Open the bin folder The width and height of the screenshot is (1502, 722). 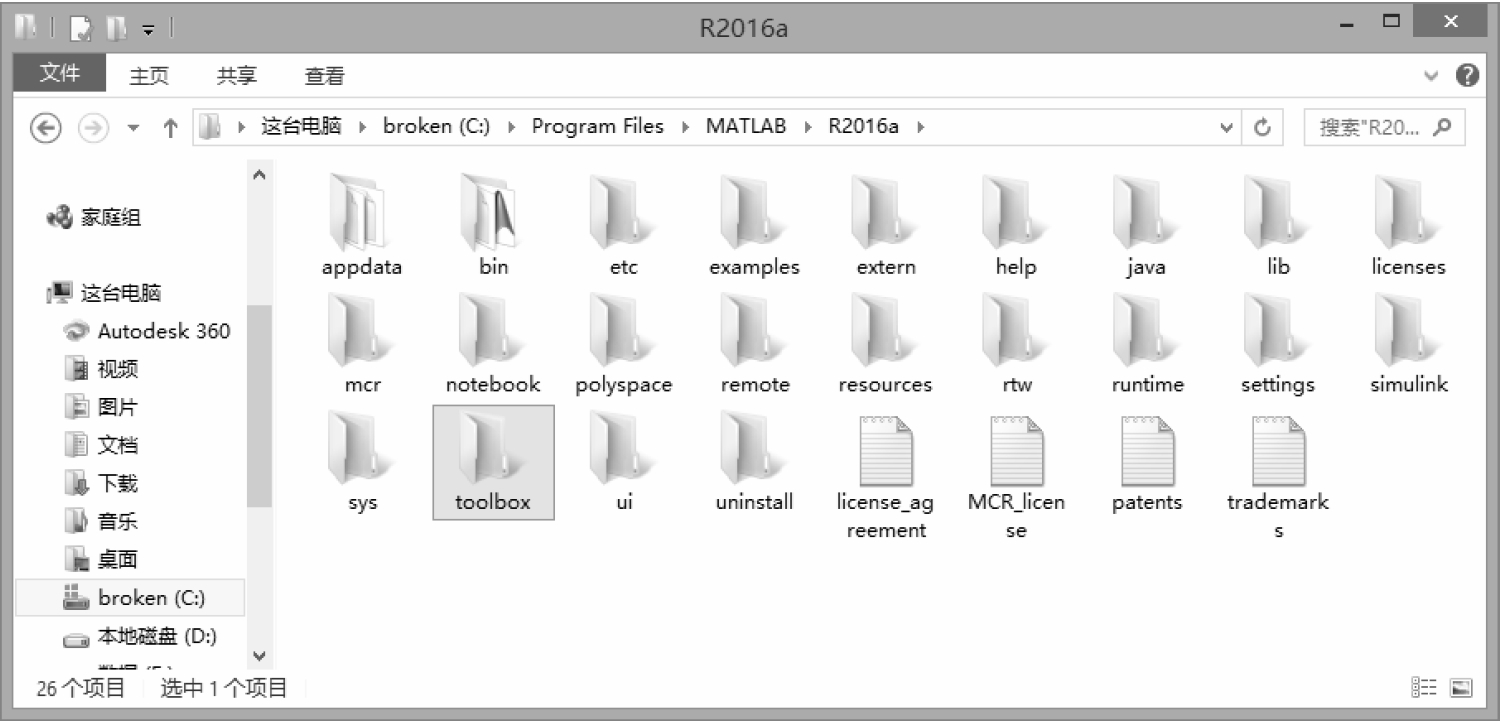[x=492, y=225]
